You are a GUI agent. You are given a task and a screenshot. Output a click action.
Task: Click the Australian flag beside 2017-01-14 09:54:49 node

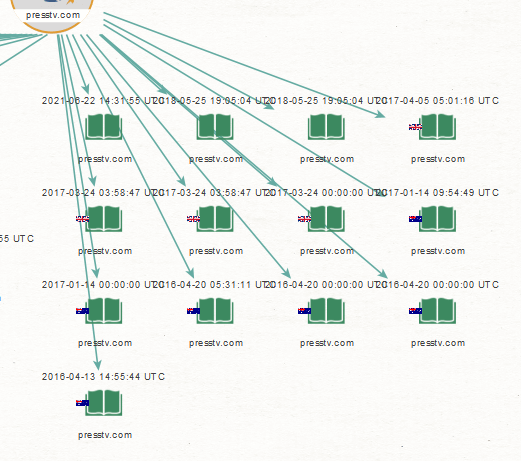415,219
